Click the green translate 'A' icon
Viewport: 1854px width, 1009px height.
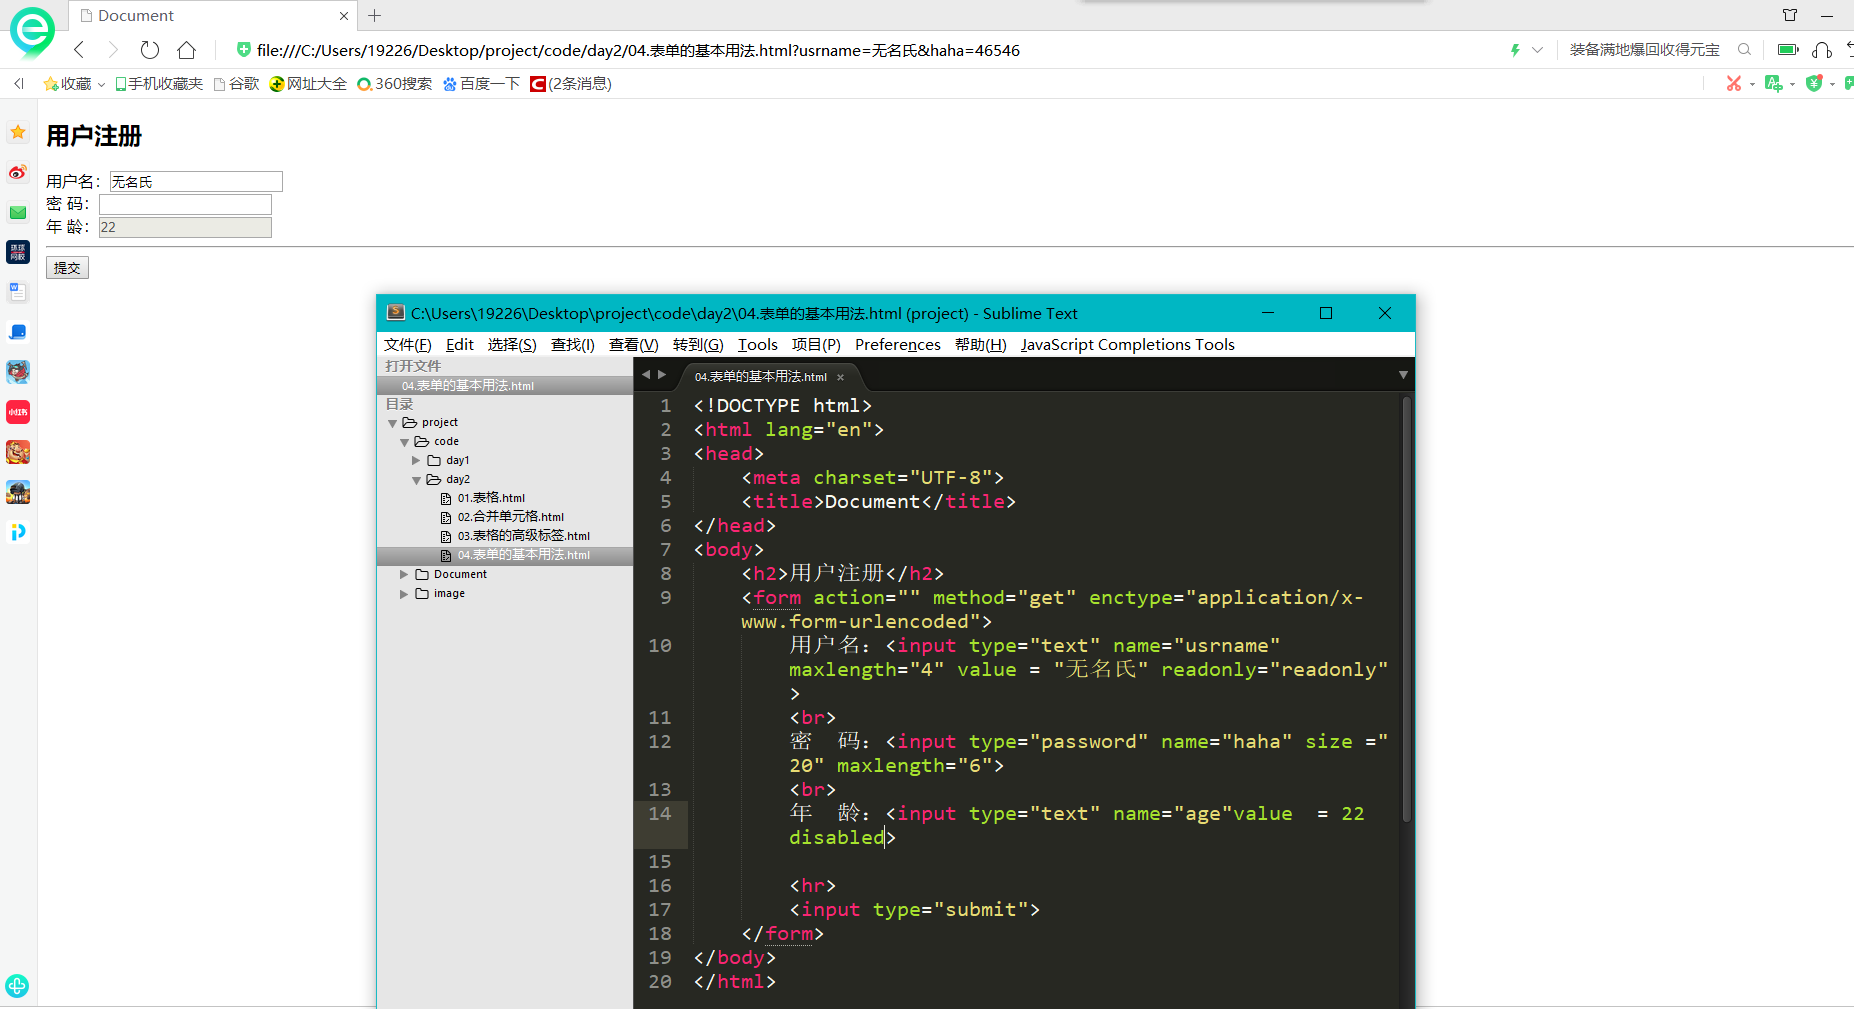(x=1773, y=84)
